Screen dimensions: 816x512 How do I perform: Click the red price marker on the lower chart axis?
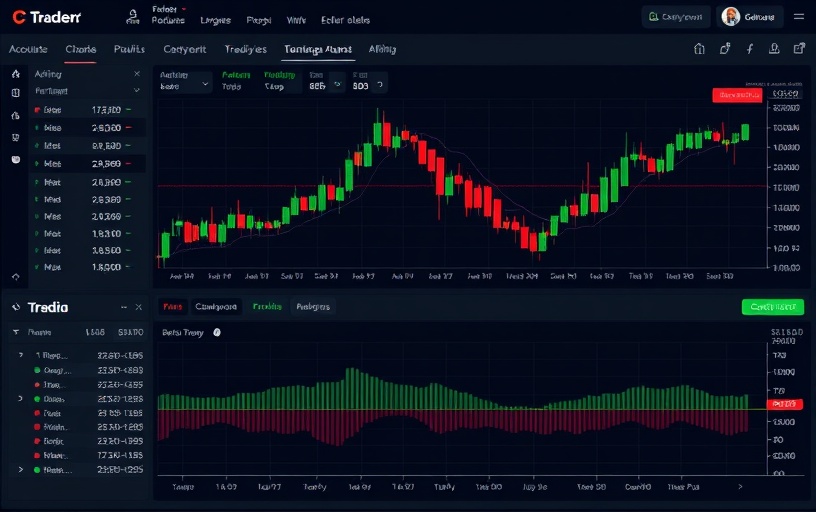pos(784,403)
